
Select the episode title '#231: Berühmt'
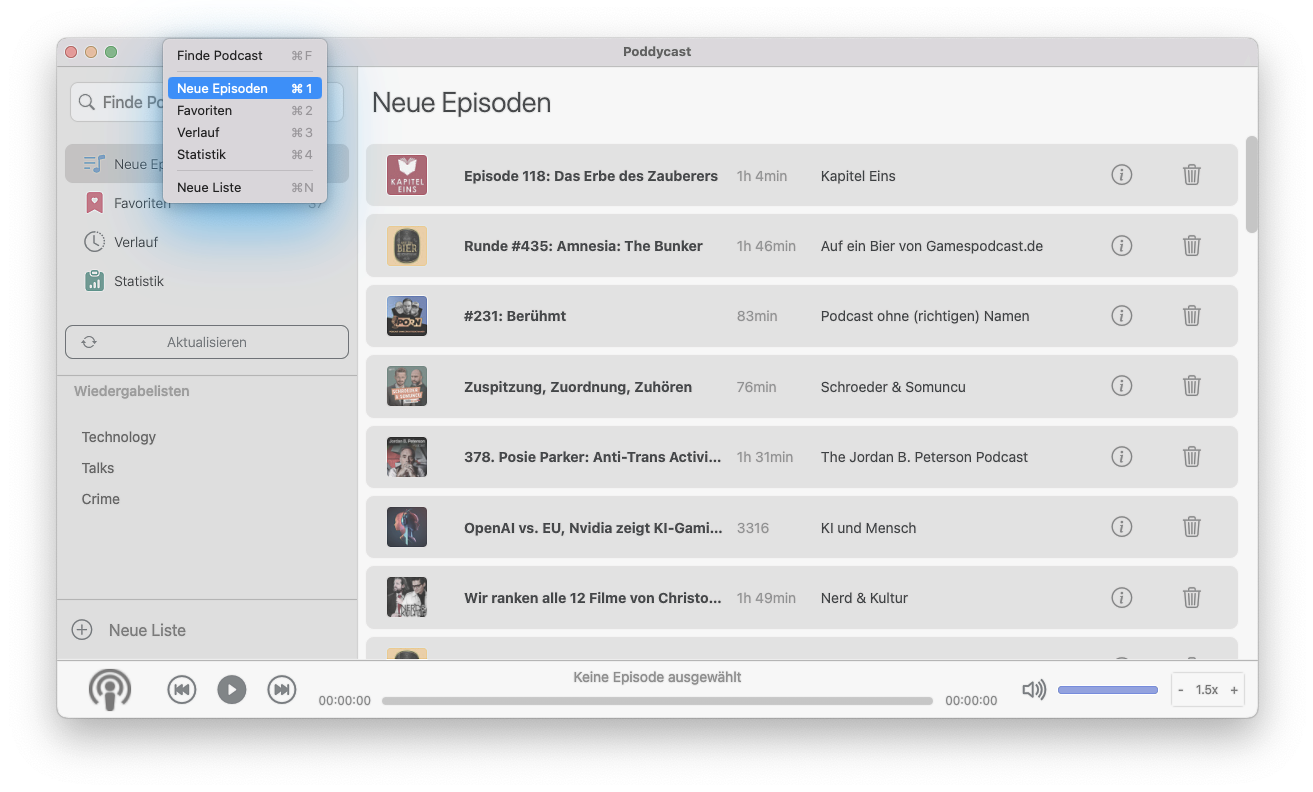click(515, 316)
